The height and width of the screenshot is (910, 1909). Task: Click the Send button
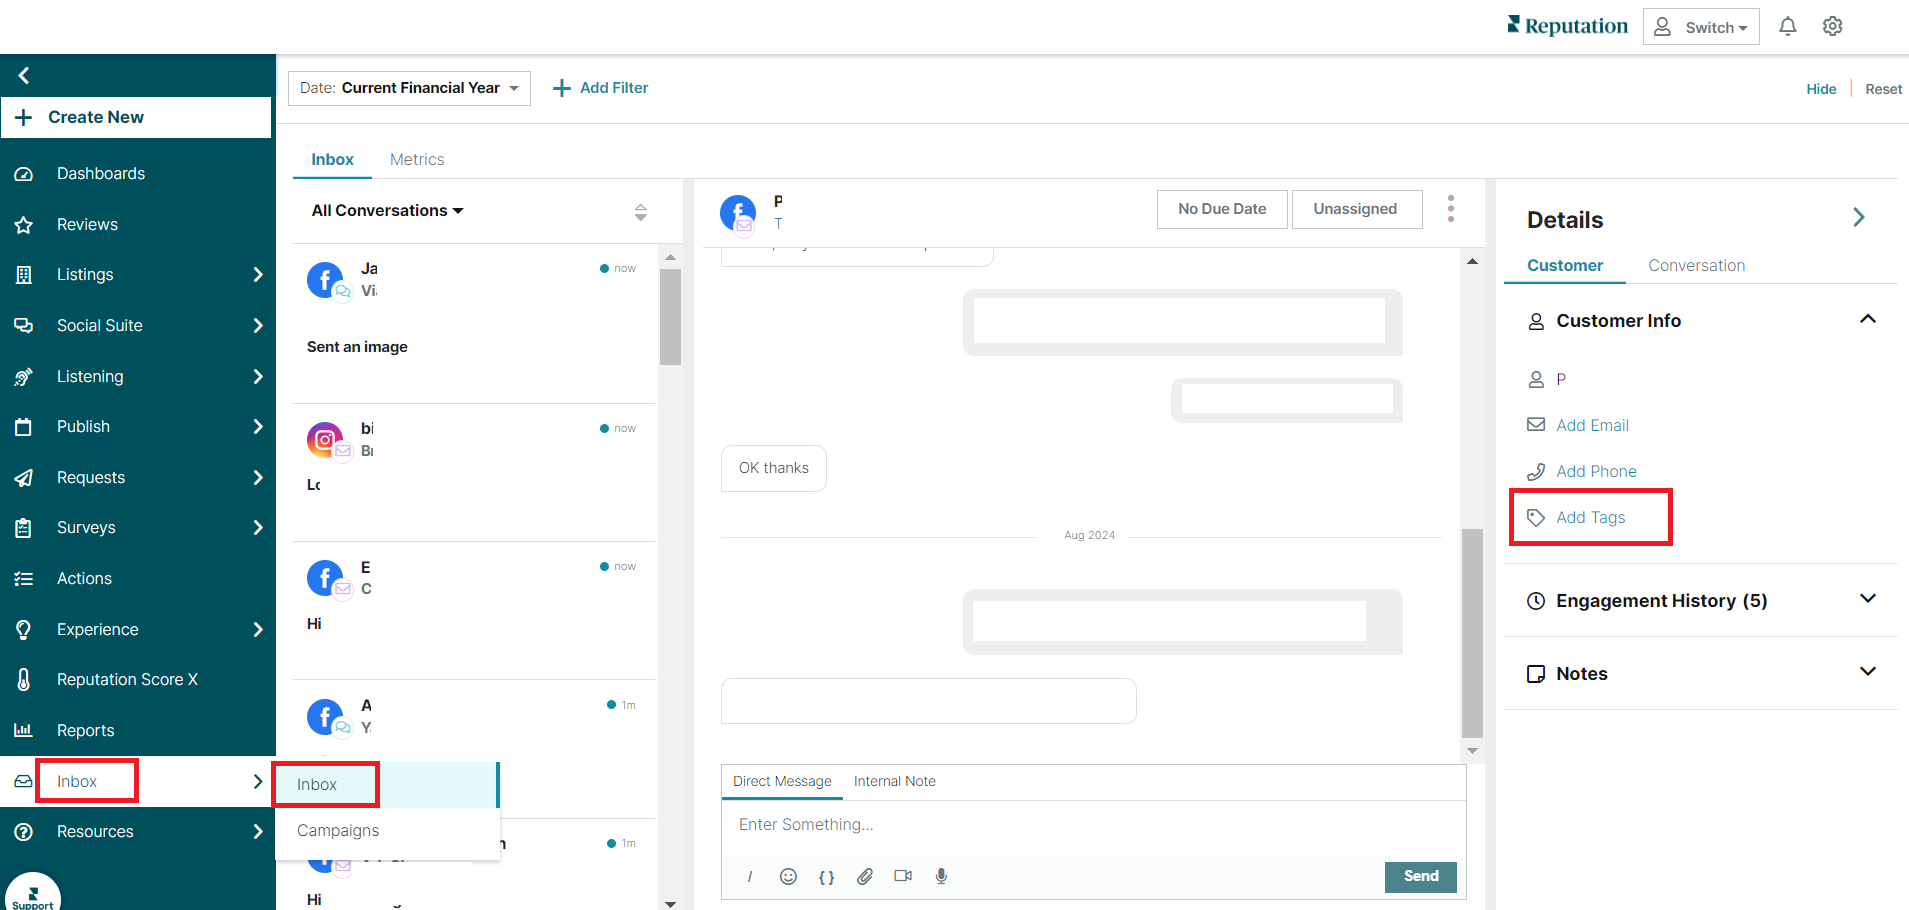[x=1420, y=876]
